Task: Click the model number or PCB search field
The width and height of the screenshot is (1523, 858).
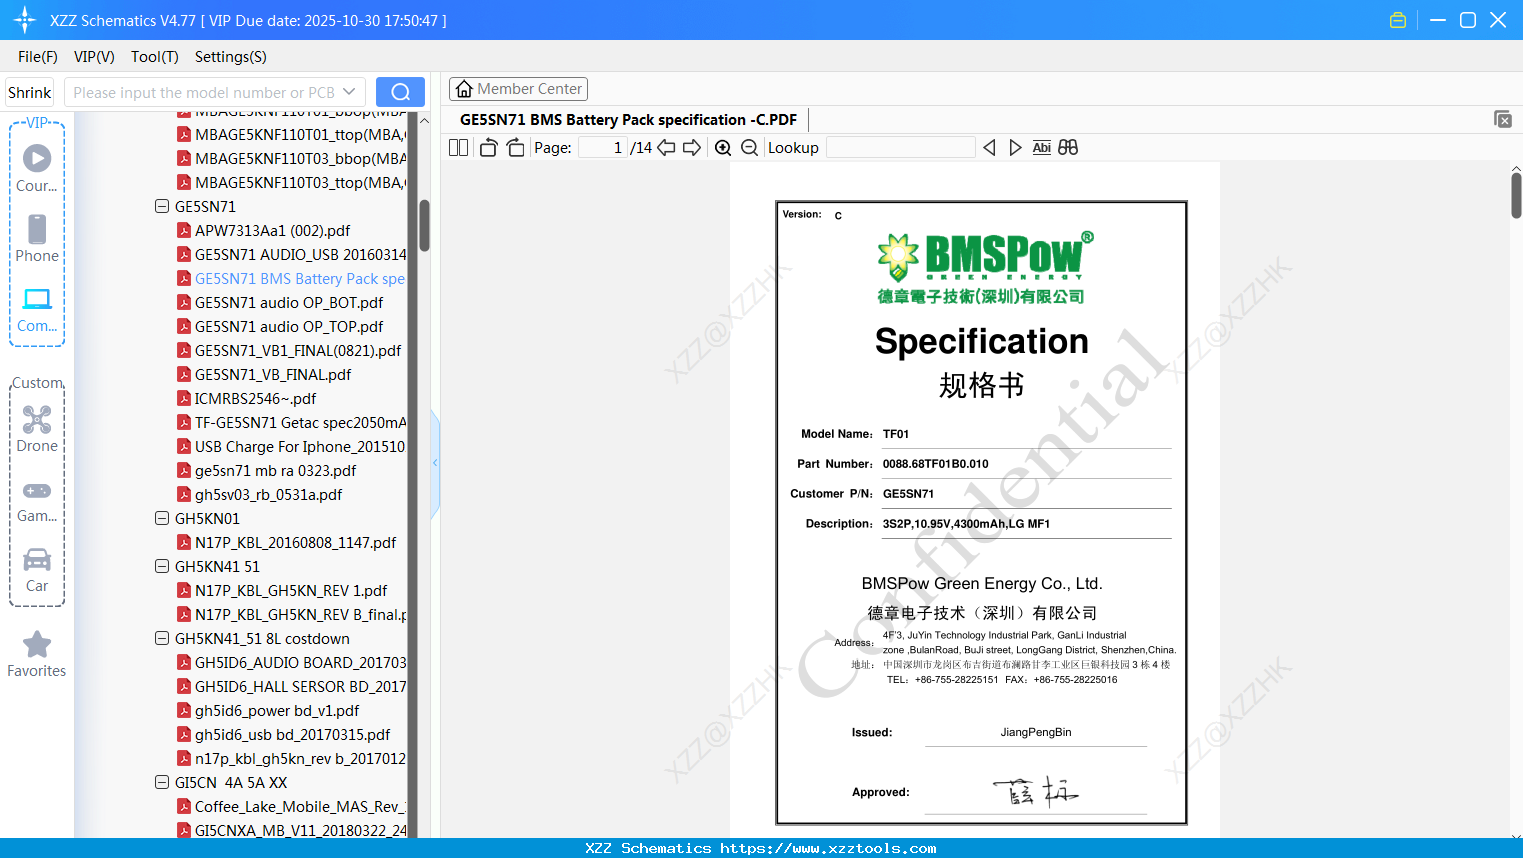Action: click(205, 92)
